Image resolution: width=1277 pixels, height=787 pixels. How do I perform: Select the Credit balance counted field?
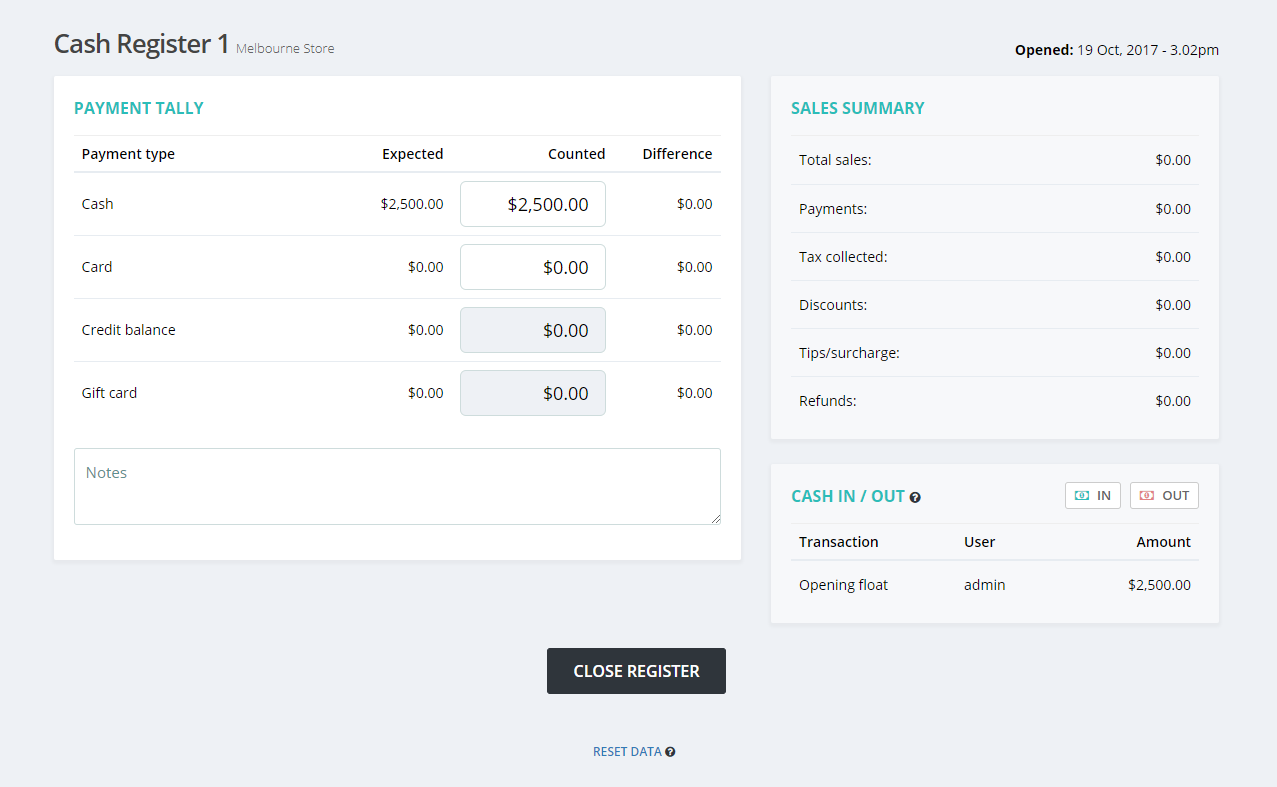pyautogui.click(x=532, y=330)
